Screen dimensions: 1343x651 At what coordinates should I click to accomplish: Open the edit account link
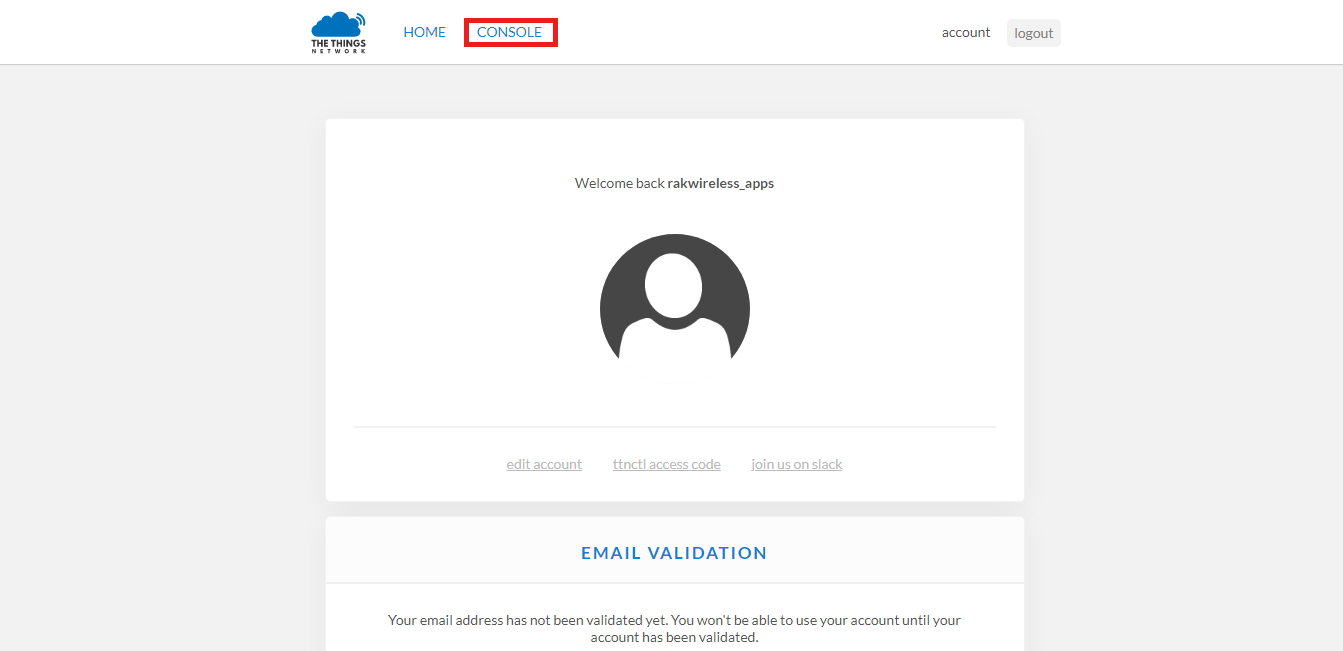[x=544, y=464]
